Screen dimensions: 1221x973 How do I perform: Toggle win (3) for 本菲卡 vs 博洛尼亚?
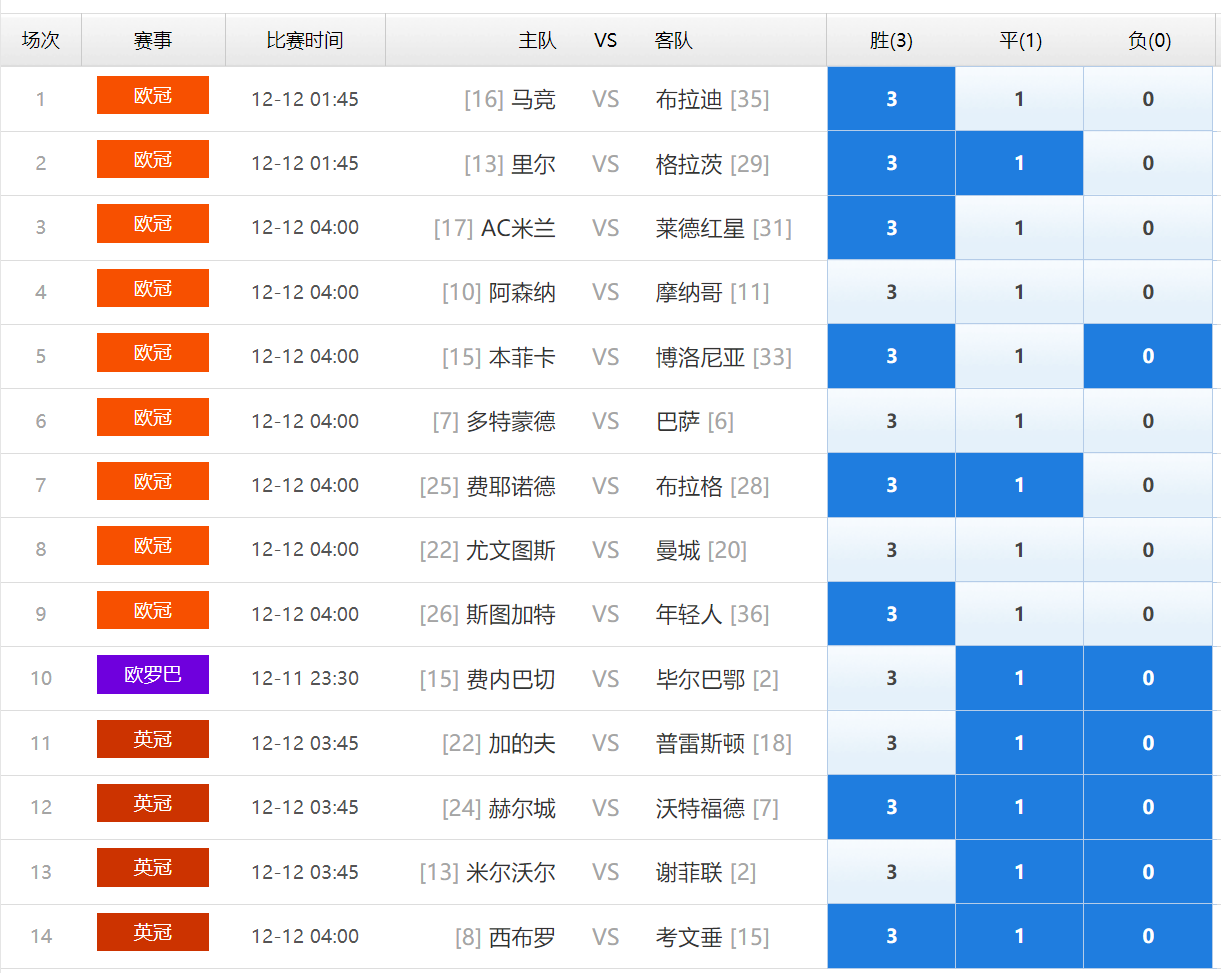pyautogui.click(x=891, y=356)
